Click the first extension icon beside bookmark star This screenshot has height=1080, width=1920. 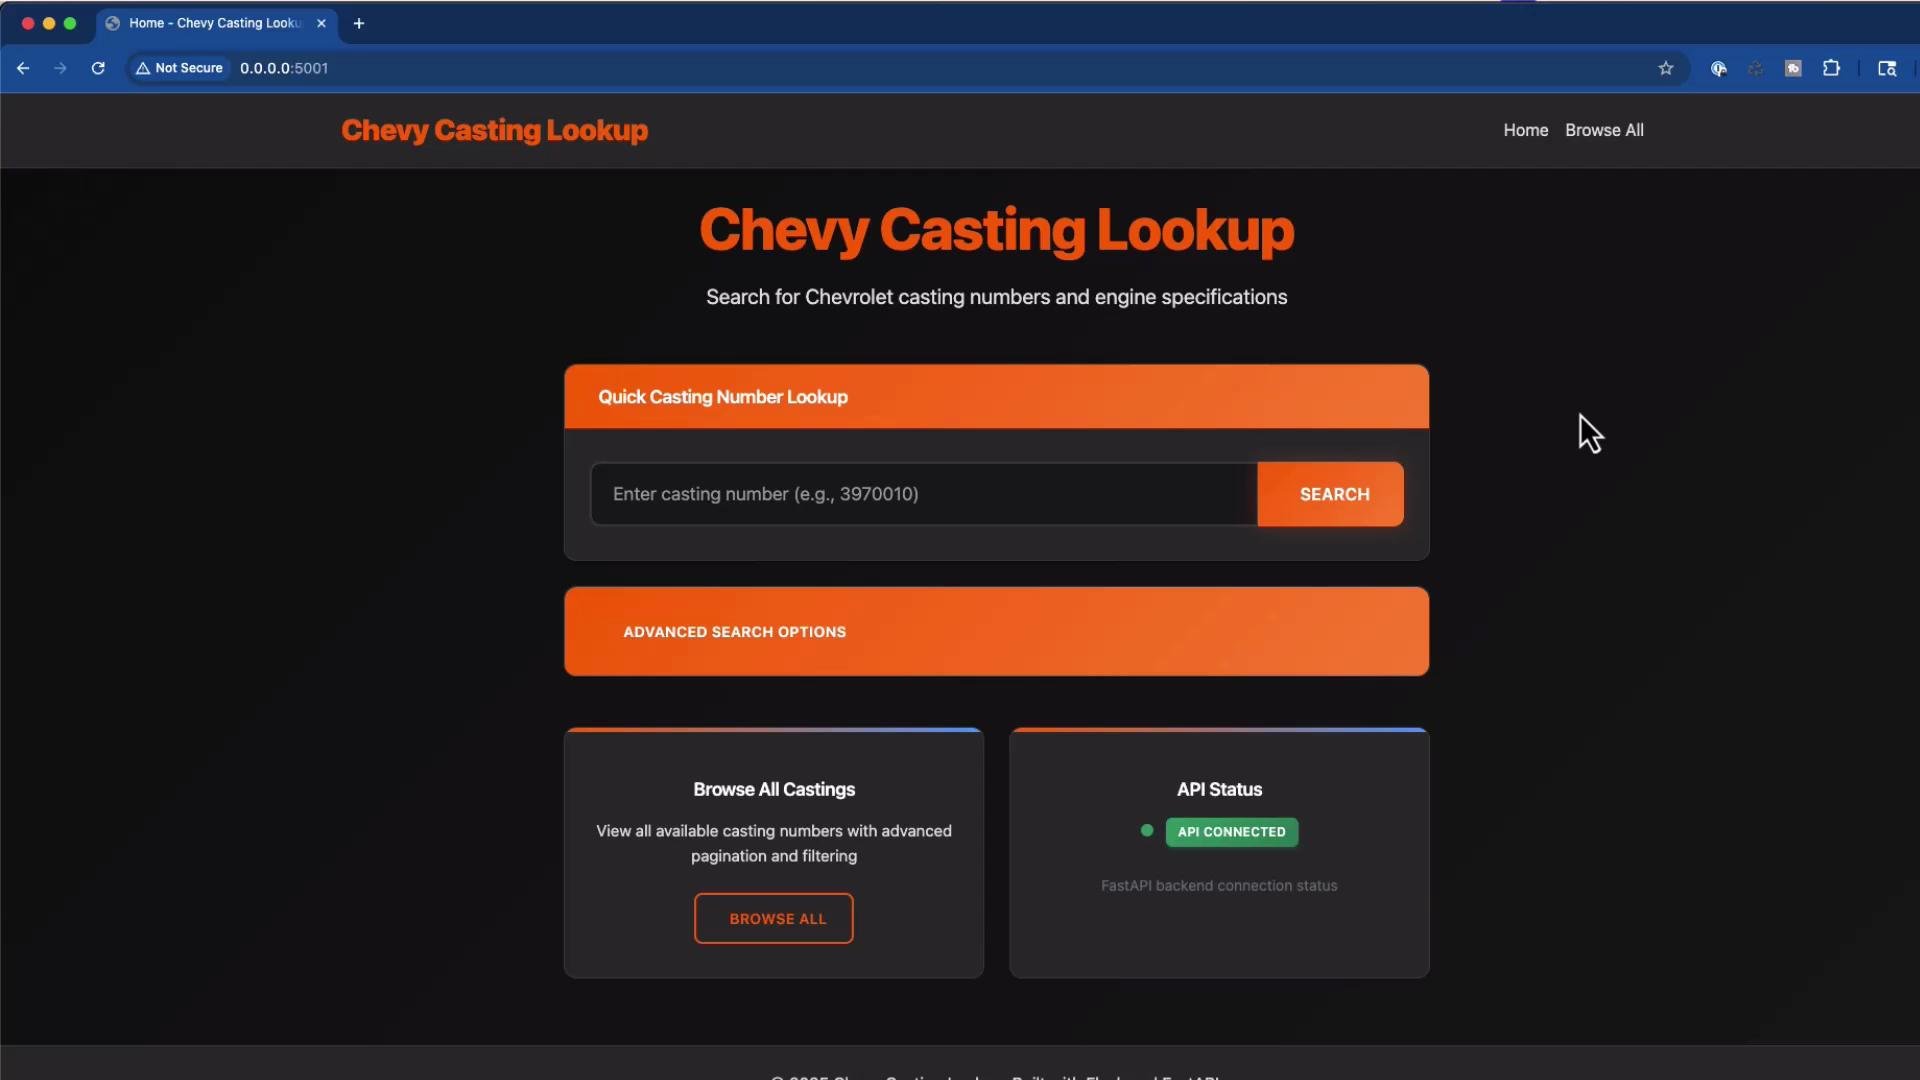(1719, 68)
